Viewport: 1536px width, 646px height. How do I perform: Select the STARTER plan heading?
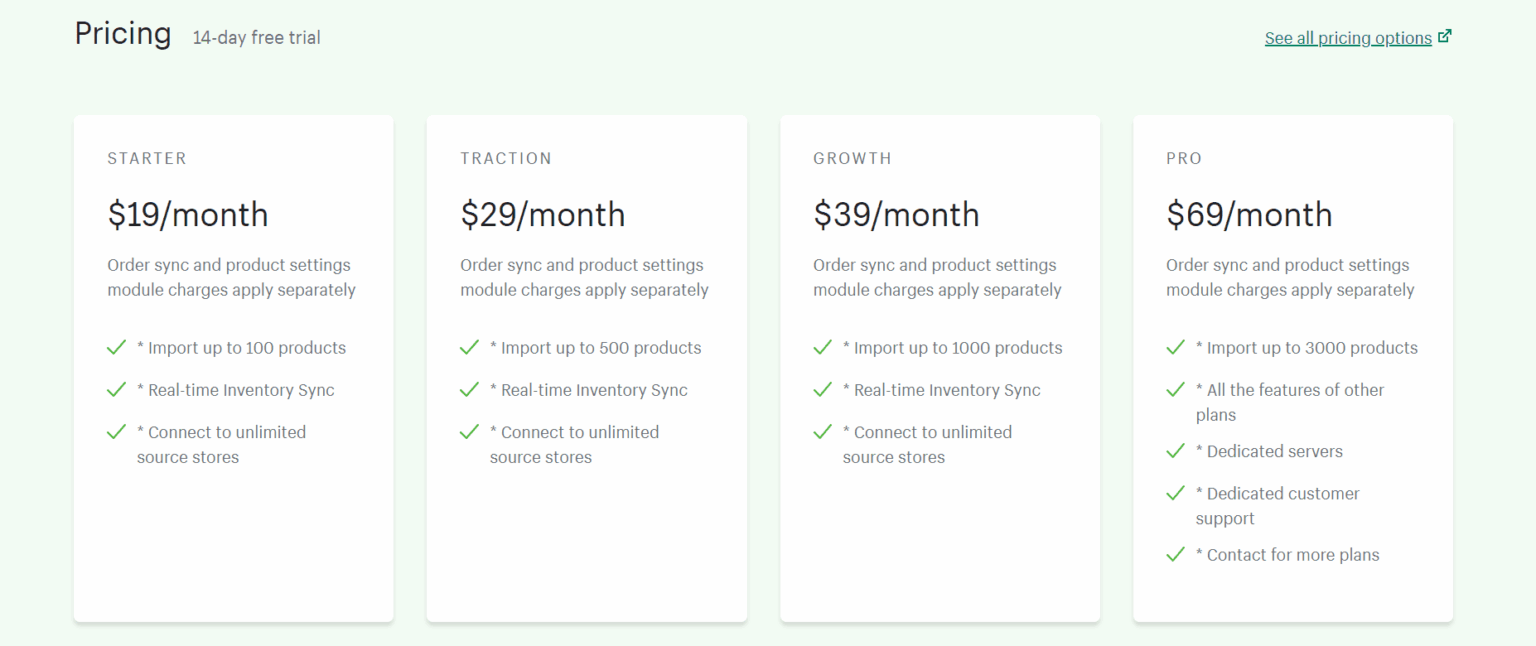[x=147, y=158]
